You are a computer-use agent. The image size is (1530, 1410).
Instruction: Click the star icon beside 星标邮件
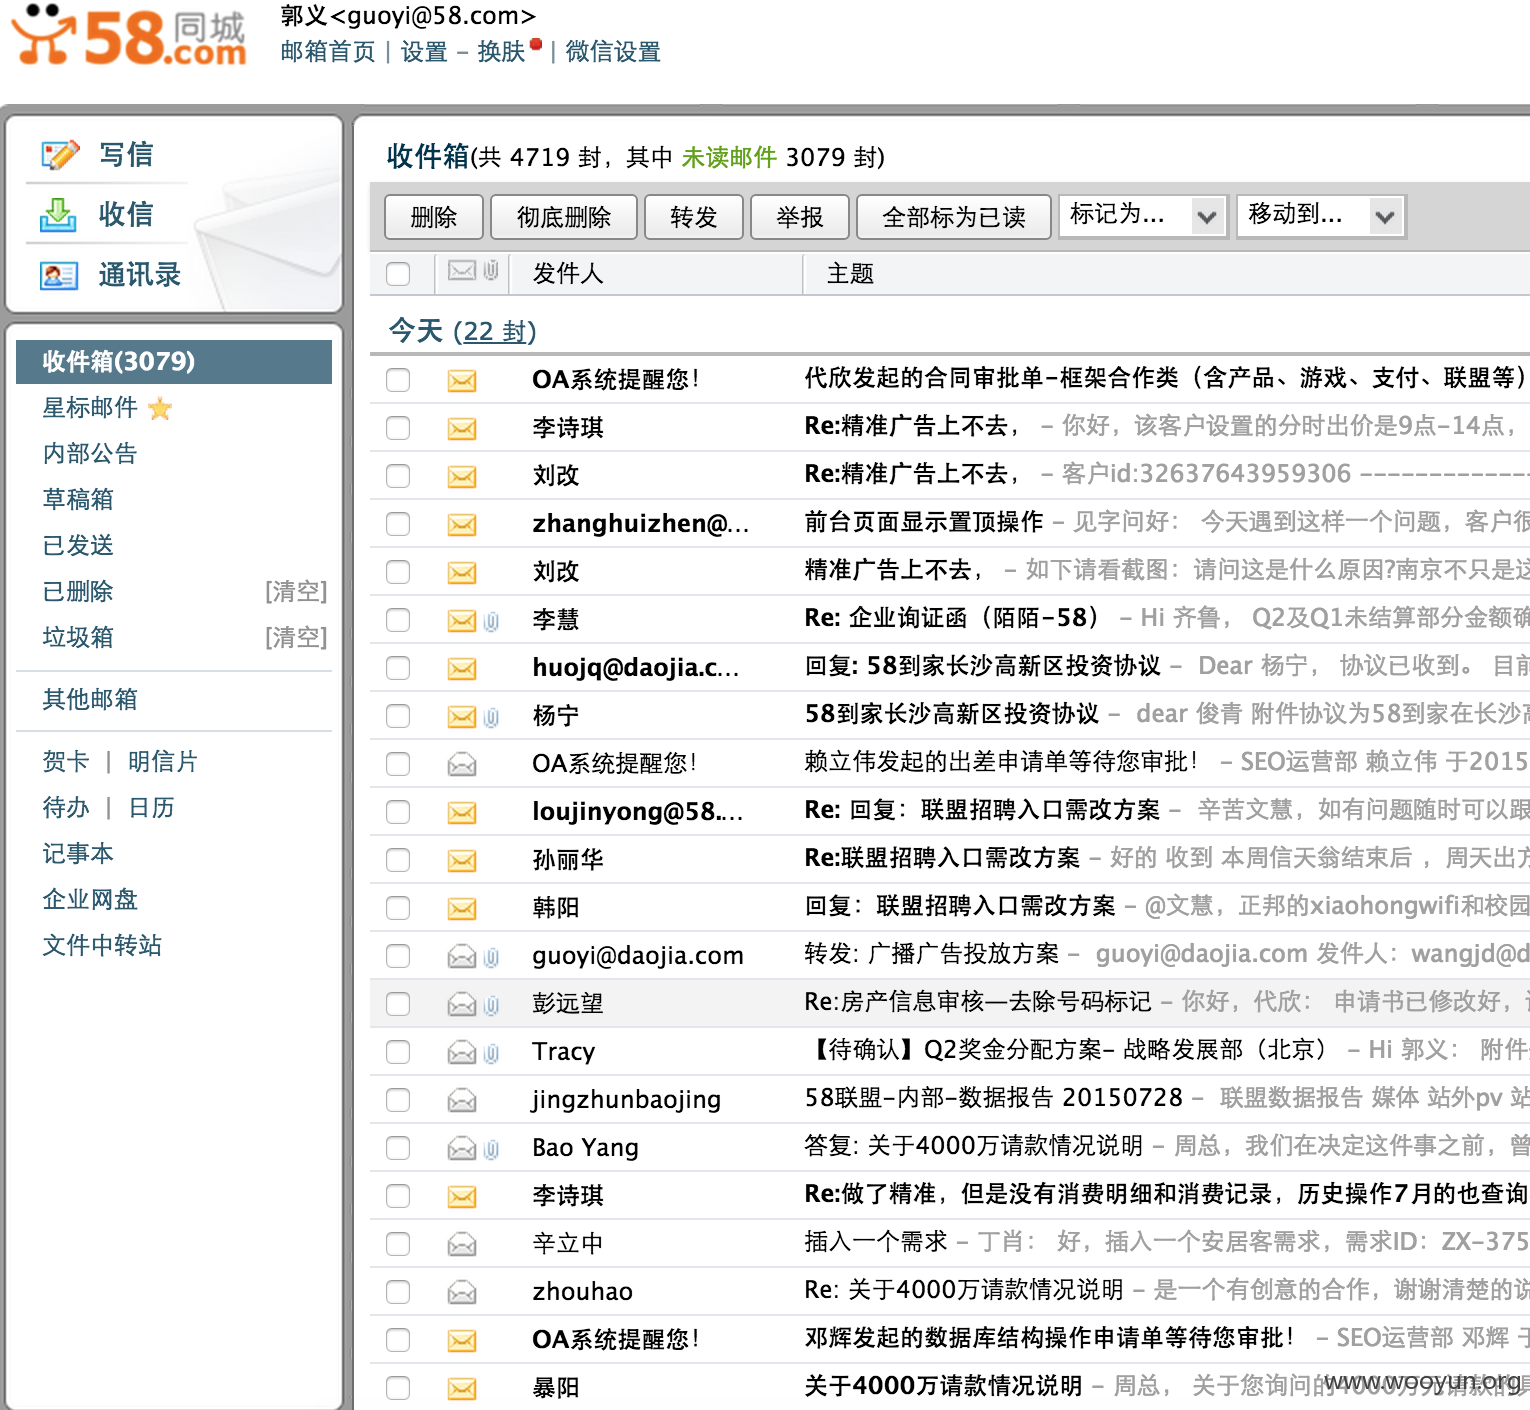click(x=160, y=408)
